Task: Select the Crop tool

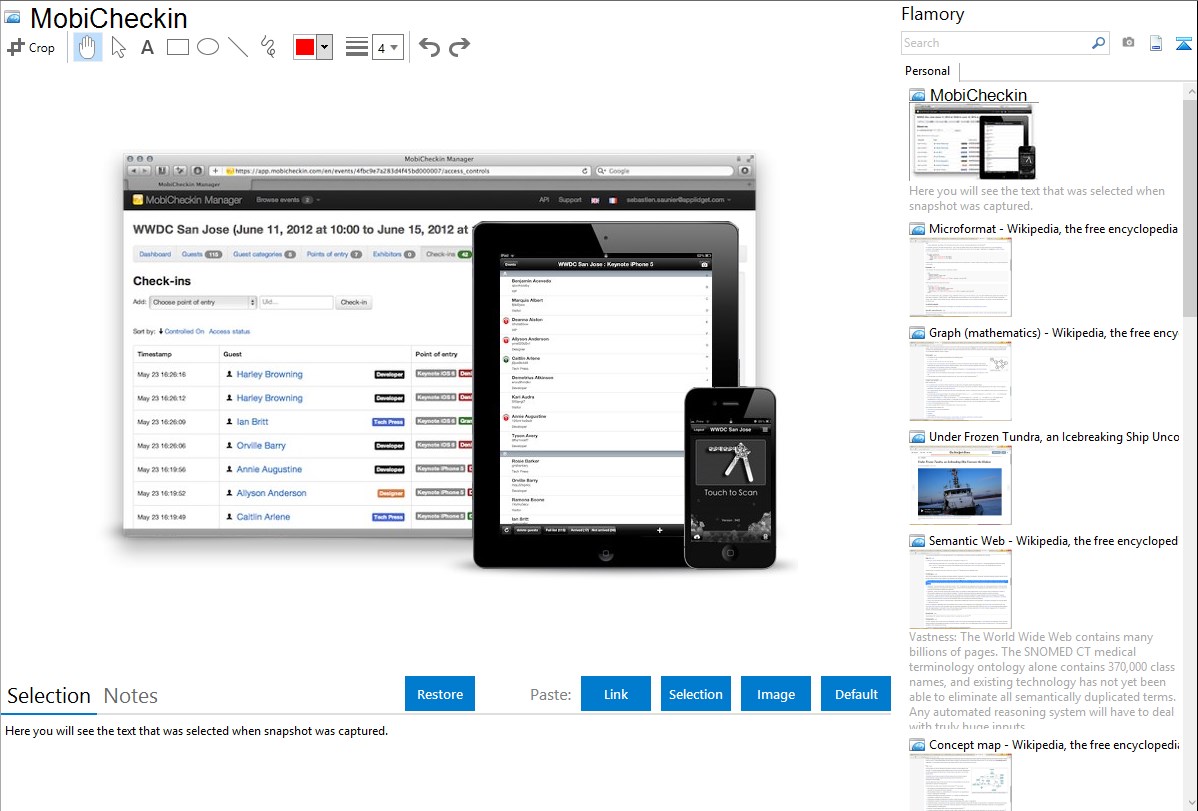Action: coord(31,47)
